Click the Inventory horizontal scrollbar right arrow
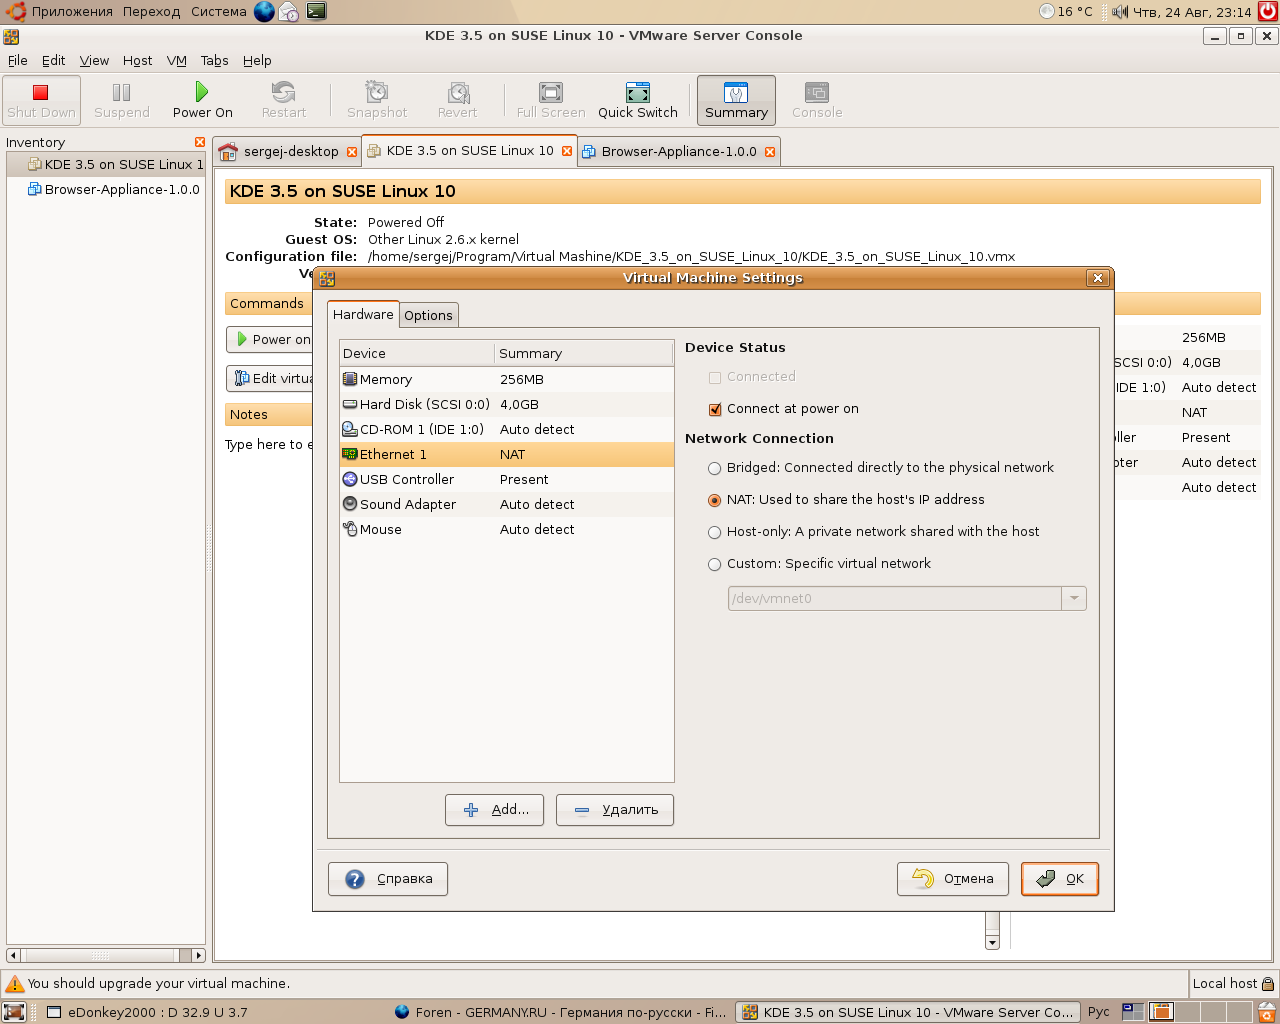Image resolution: width=1280 pixels, height=1024 pixels. click(x=198, y=955)
